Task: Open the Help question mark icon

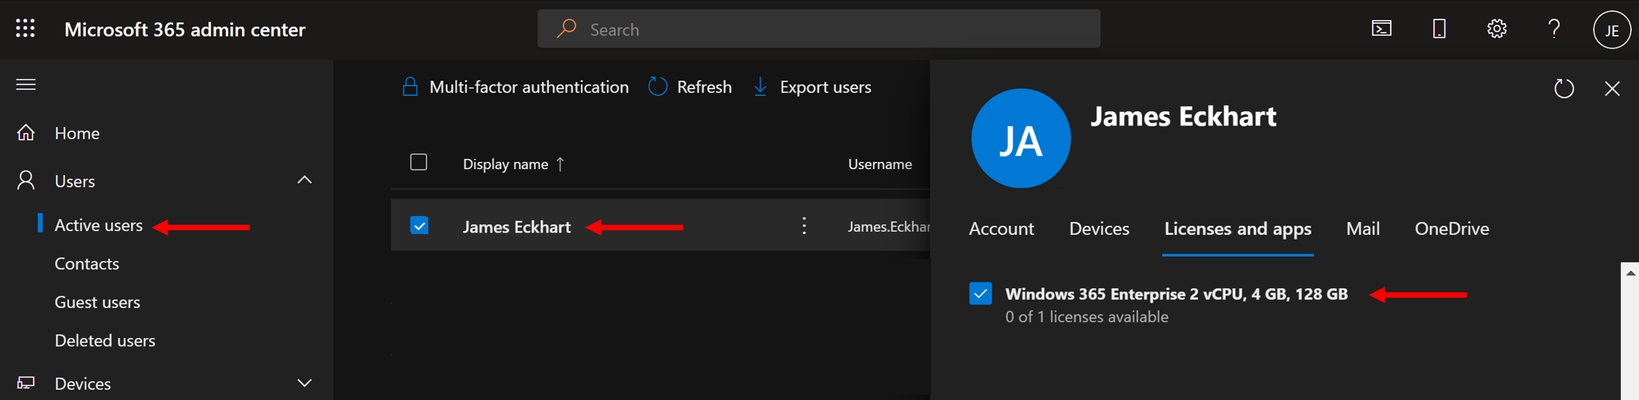Action: pos(1553,29)
